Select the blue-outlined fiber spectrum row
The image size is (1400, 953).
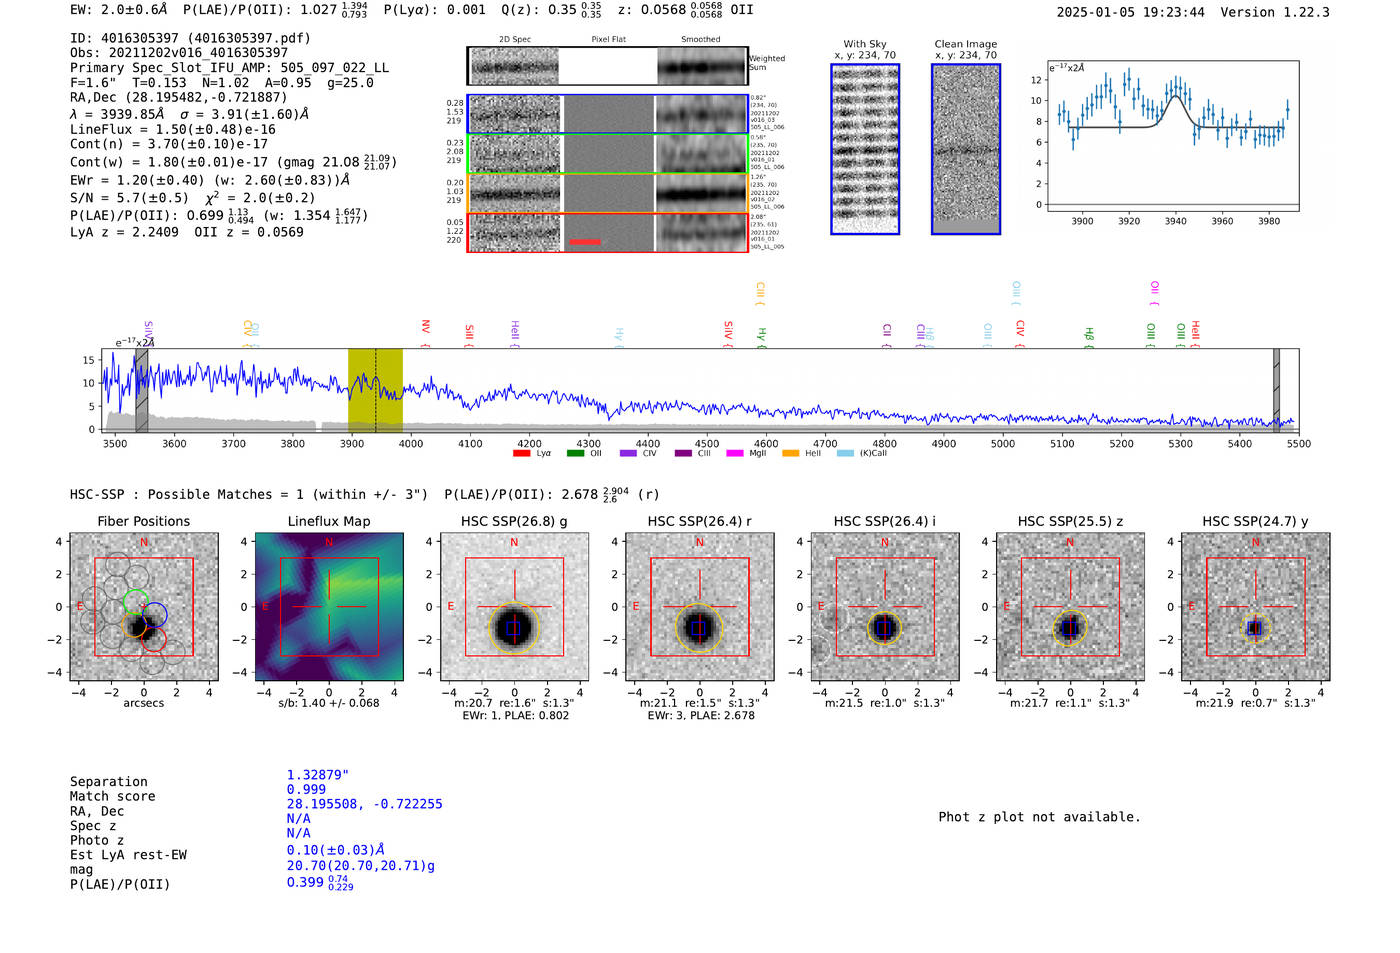click(608, 114)
